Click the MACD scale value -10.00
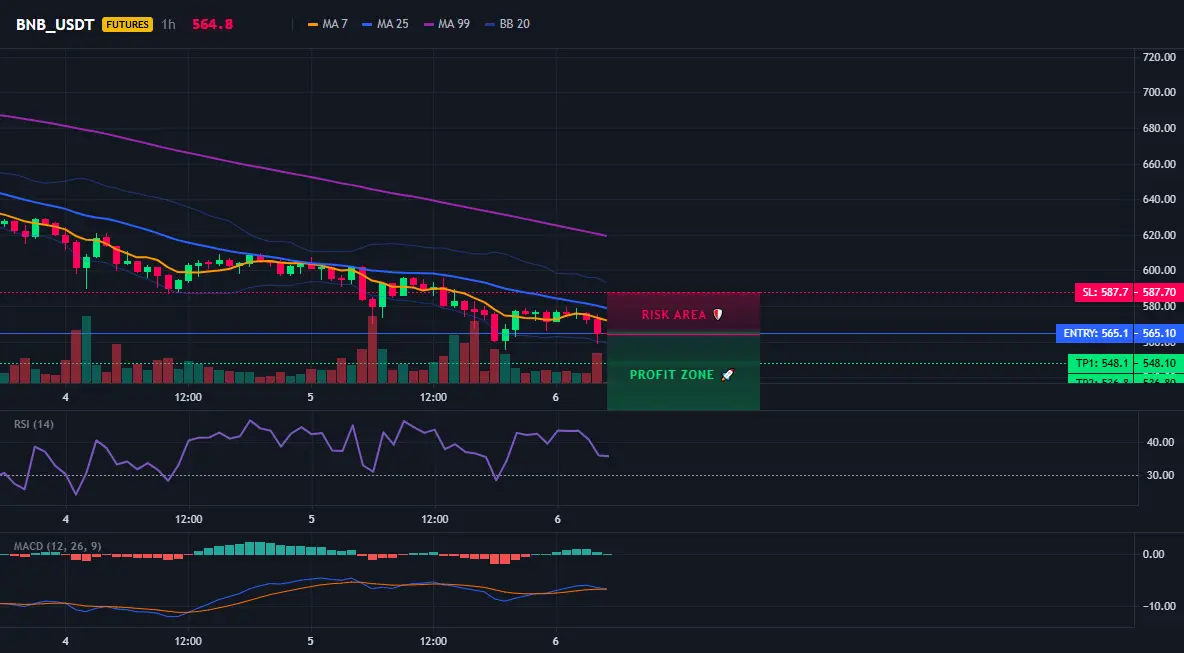Viewport: 1184px width, 653px height. [1160, 606]
